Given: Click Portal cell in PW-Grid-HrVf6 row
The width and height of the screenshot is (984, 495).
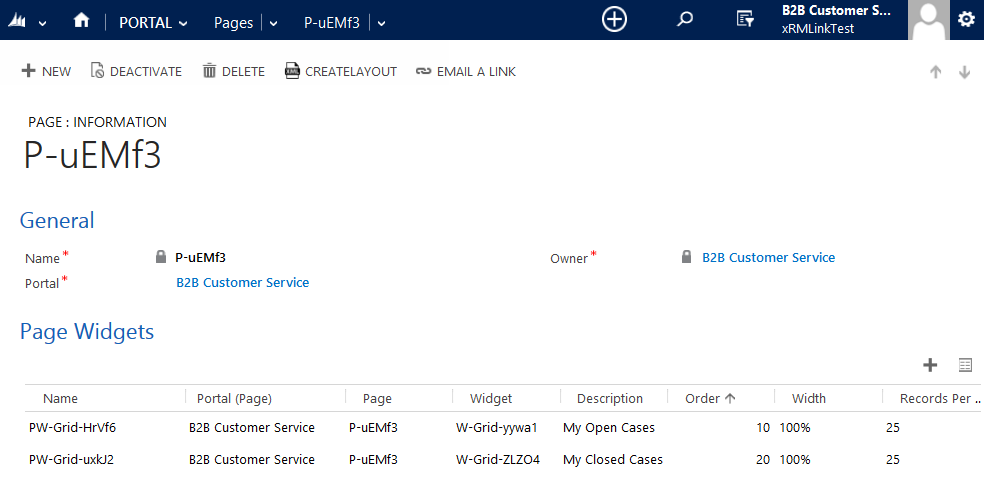Looking at the screenshot, I should pos(252,428).
